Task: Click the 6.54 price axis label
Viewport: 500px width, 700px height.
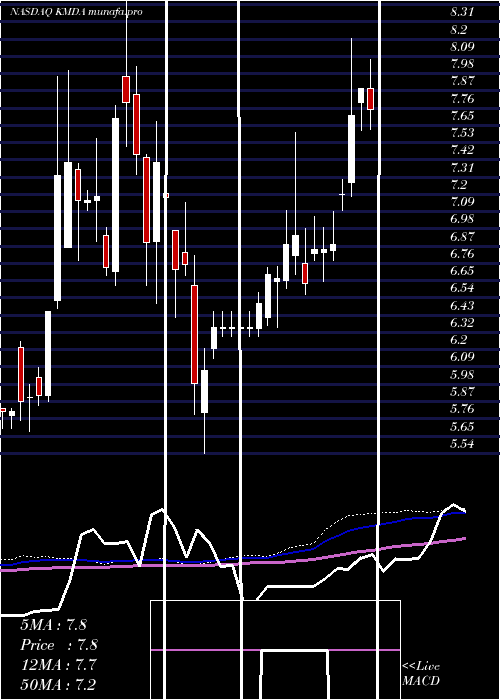Action: coord(462,288)
